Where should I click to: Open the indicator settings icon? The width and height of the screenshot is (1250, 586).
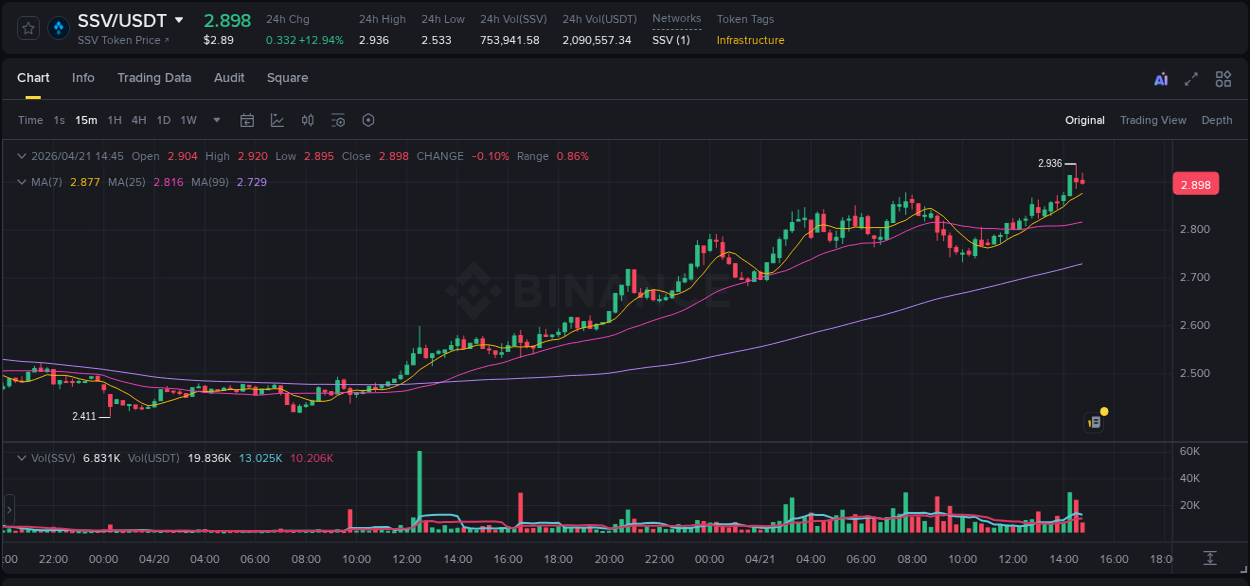(x=337, y=120)
